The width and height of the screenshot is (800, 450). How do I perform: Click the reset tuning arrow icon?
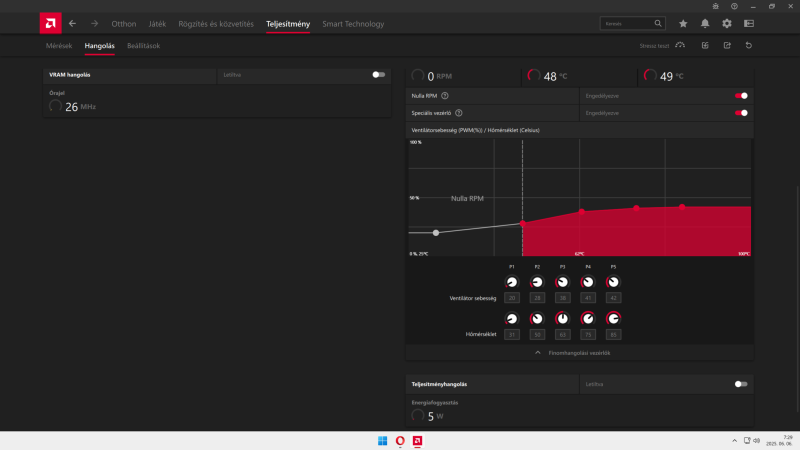click(748, 45)
